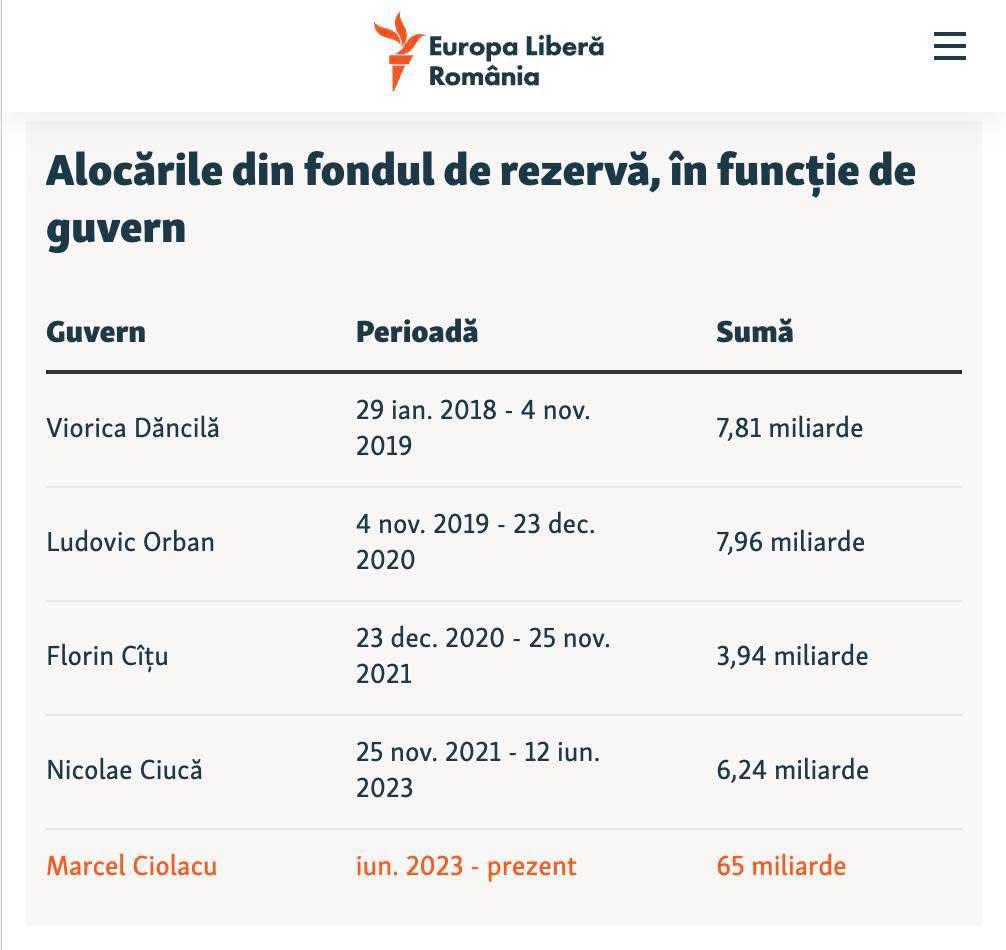Click the Guvern column header
The height and width of the screenshot is (950, 1006).
pos(96,332)
